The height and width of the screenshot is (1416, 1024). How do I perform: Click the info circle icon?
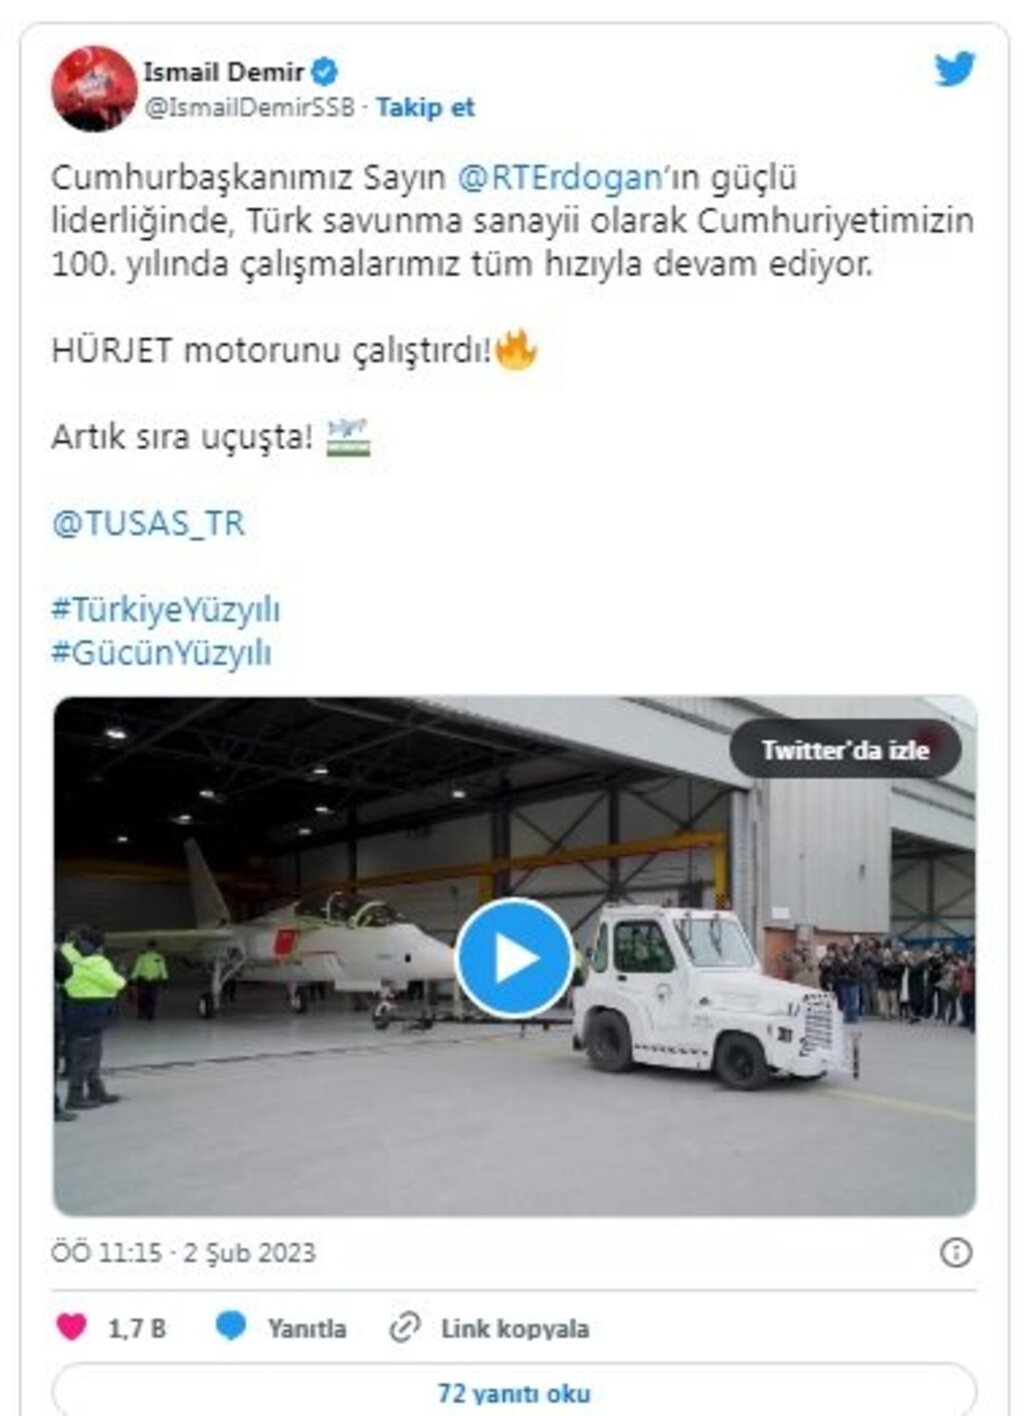click(956, 1252)
